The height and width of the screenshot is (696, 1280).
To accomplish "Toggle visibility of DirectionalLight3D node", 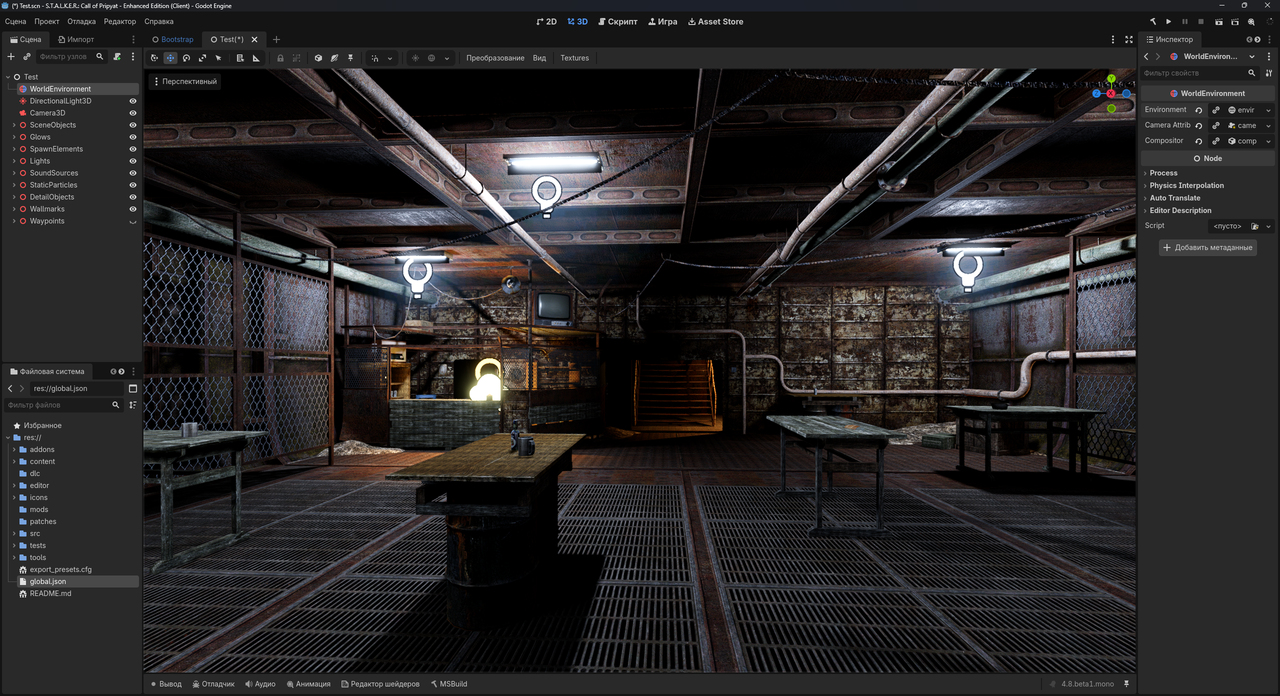I will tap(133, 101).
